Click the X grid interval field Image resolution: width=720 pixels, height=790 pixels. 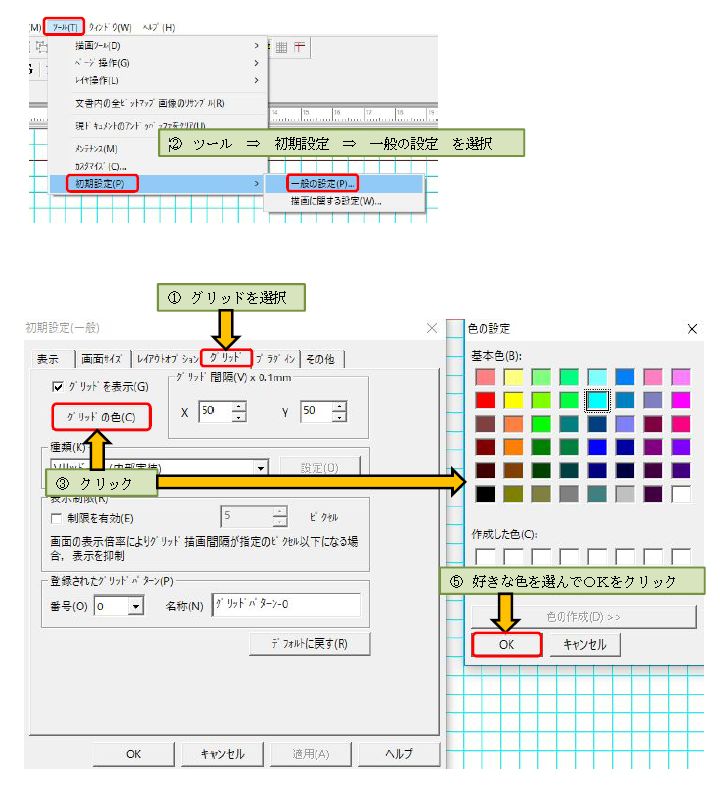coord(215,411)
